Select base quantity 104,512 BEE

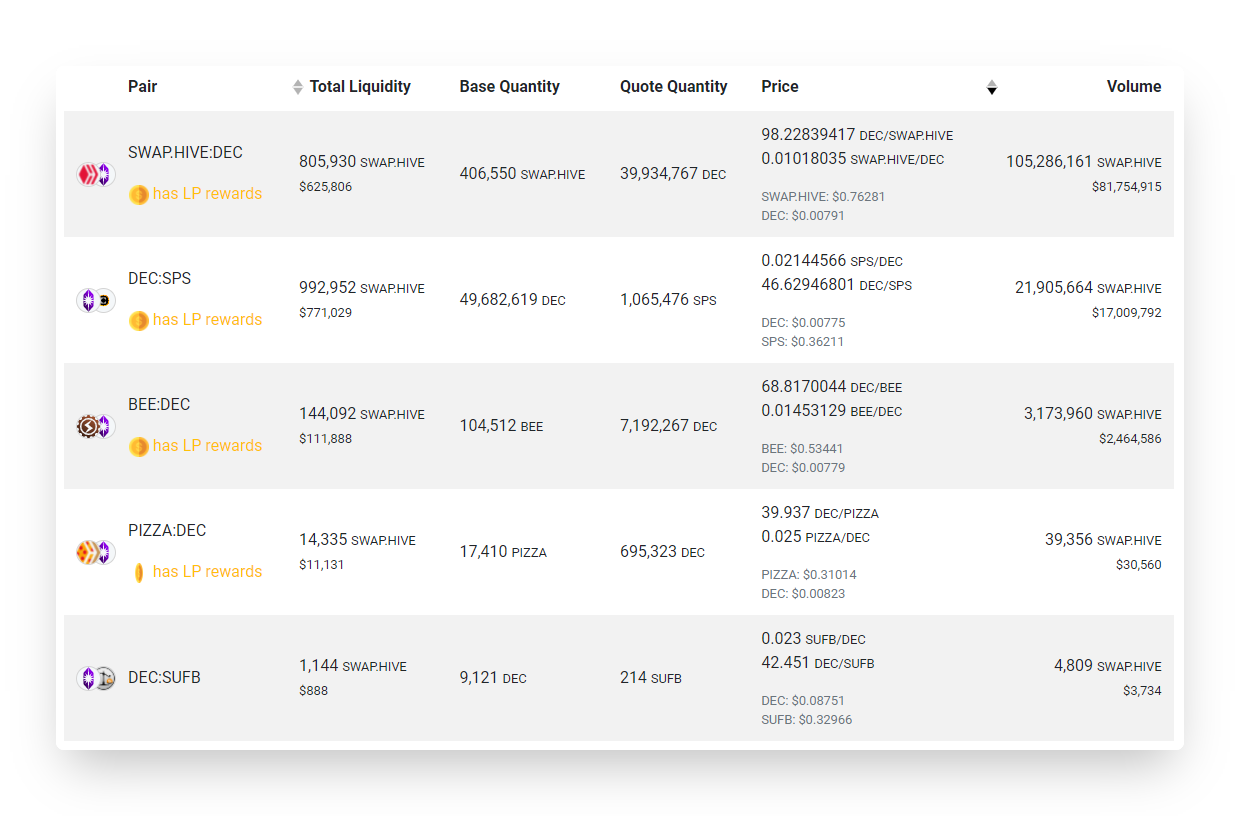coord(502,426)
